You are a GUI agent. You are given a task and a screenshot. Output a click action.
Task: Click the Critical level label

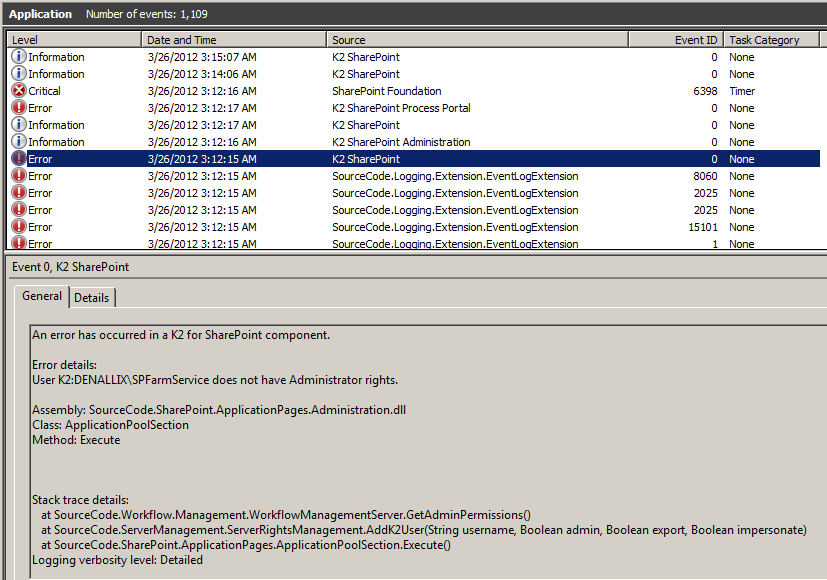[44, 91]
